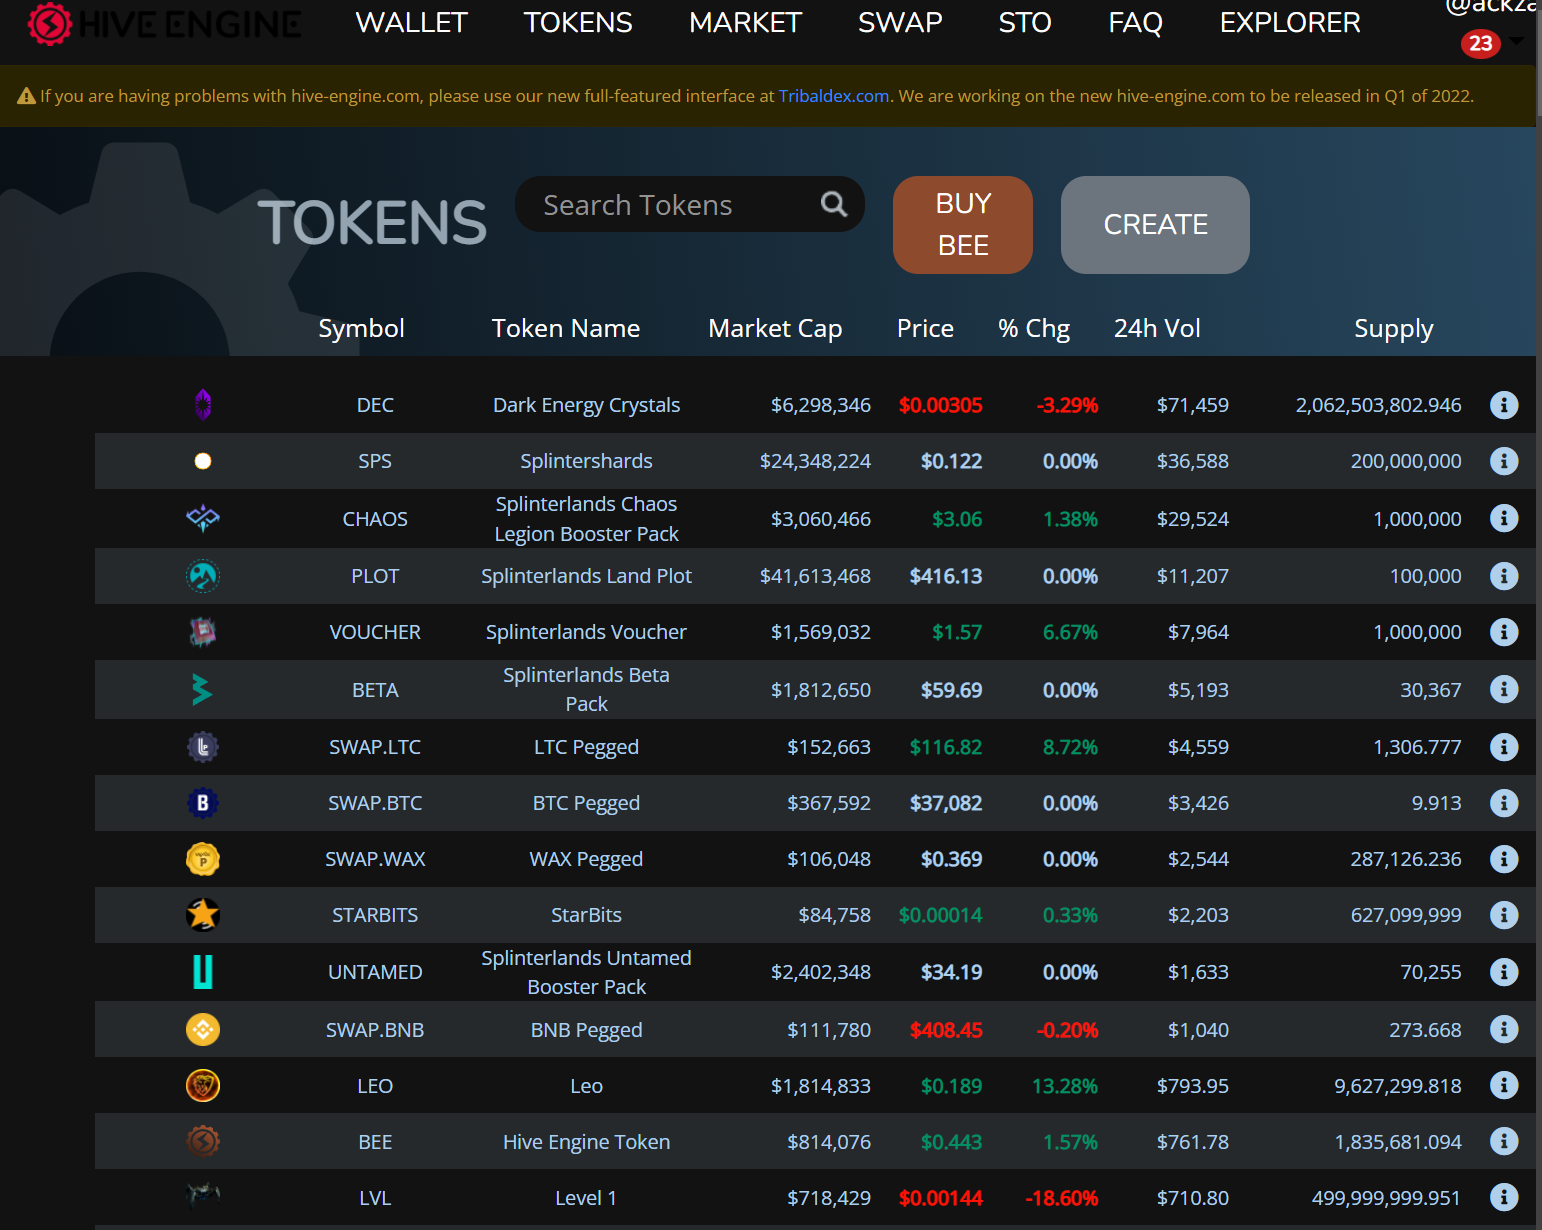Click the DEC purple crystal icon
Image resolution: width=1542 pixels, height=1230 pixels.
203,405
